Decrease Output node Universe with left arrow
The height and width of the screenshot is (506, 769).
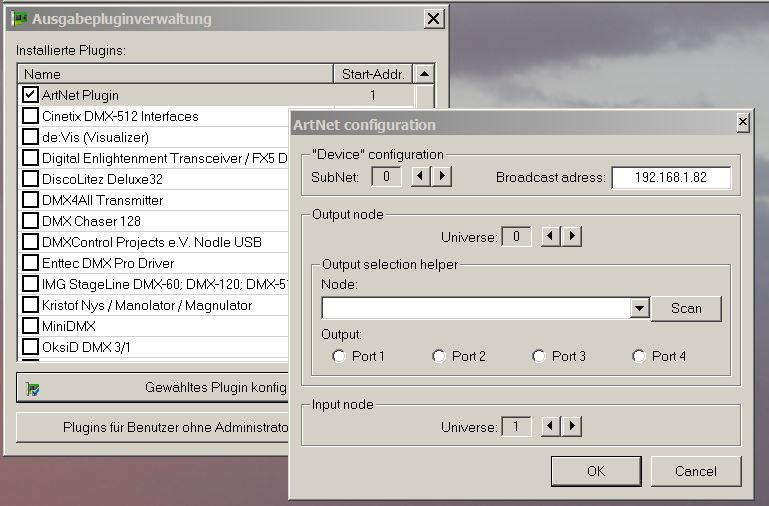(551, 237)
